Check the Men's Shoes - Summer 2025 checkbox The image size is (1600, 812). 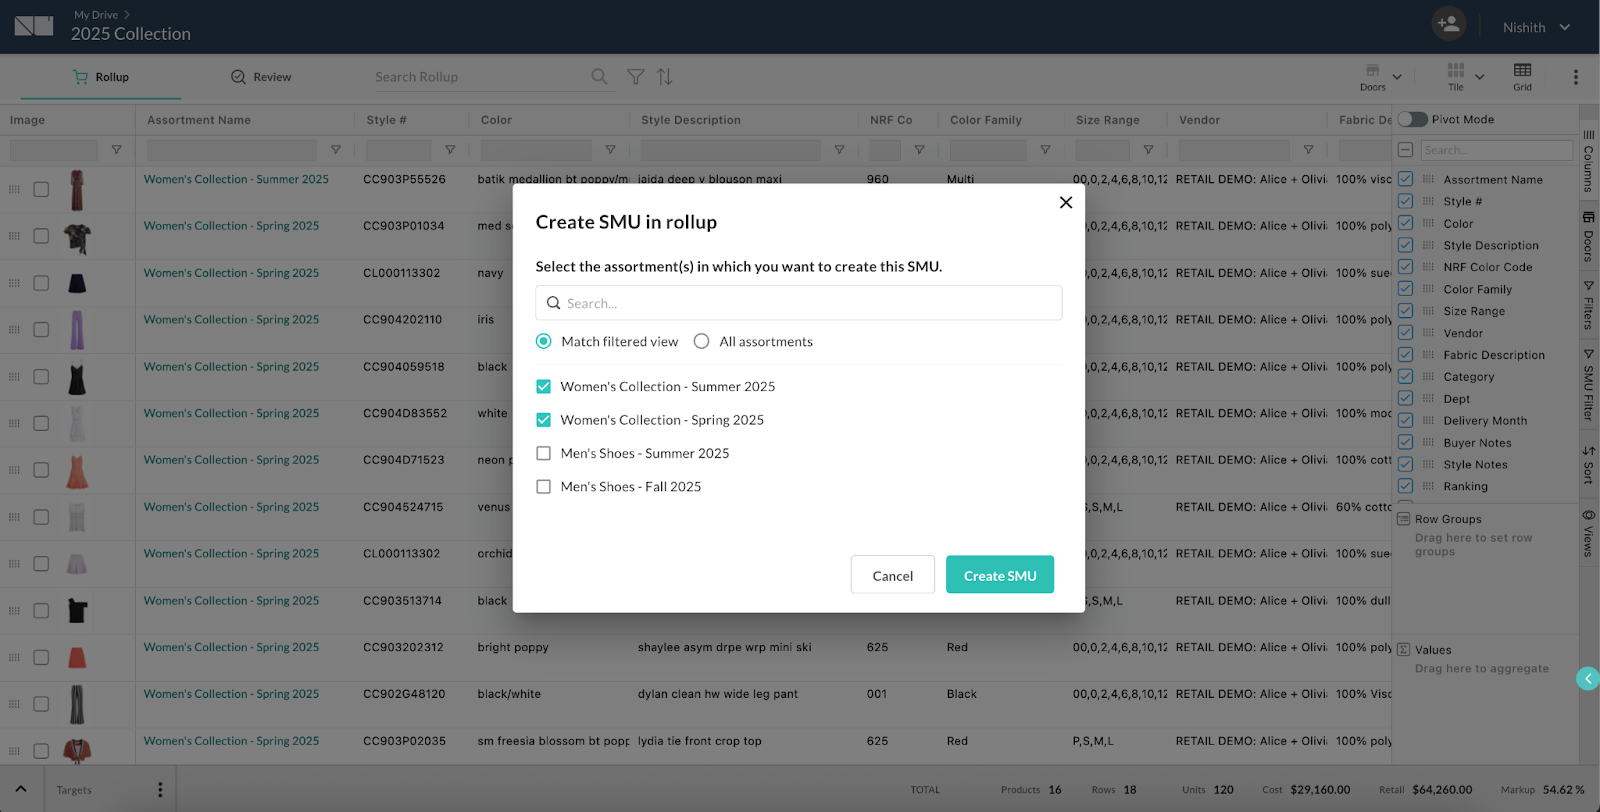(544, 453)
